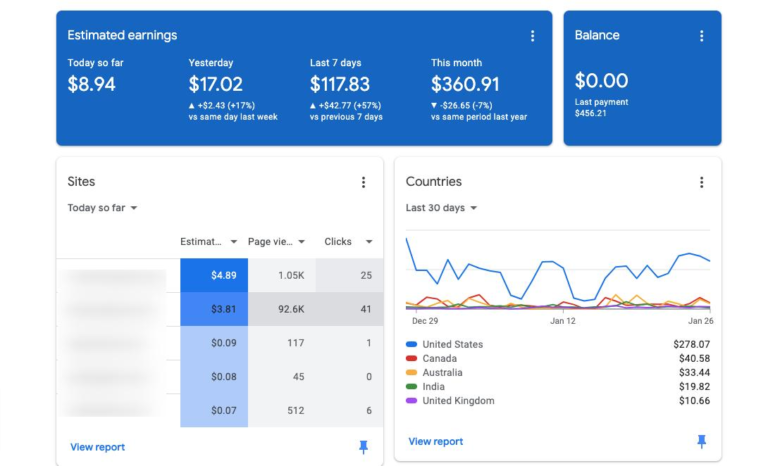Pin the Countries card
This screenshot has height=466, width=768.
click(x=701, y=441)
